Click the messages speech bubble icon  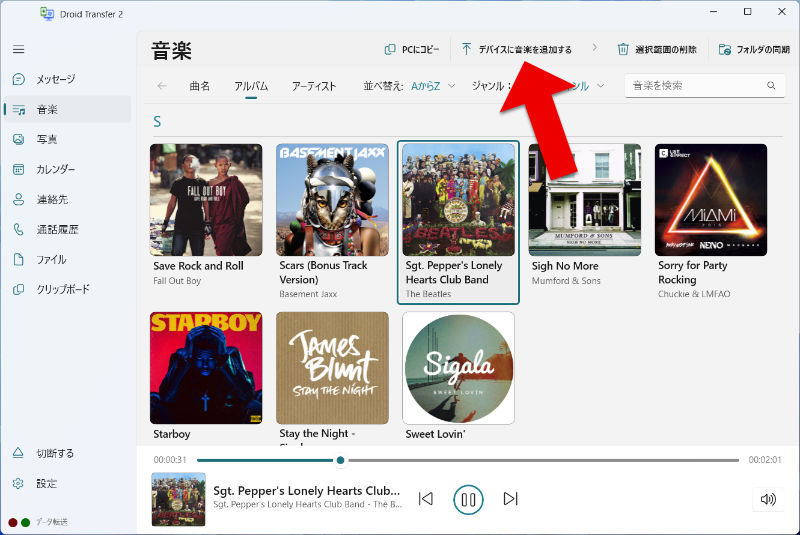click(18, 79)
